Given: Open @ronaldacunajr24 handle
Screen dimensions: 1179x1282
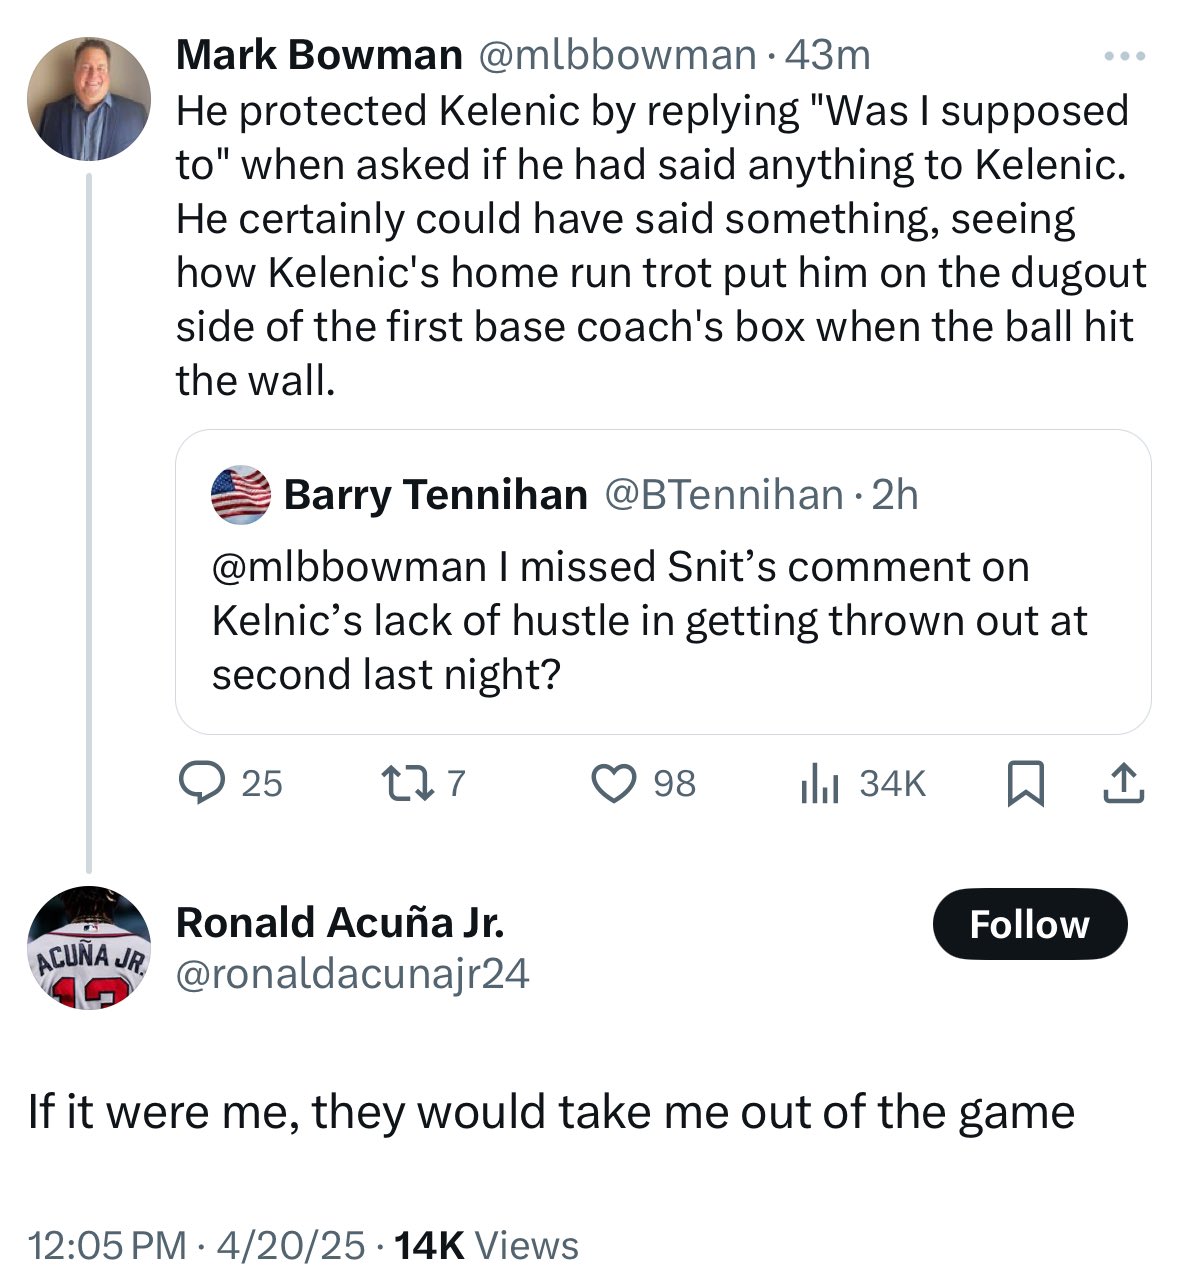Looking at the screenshot, I should (352, 974).
